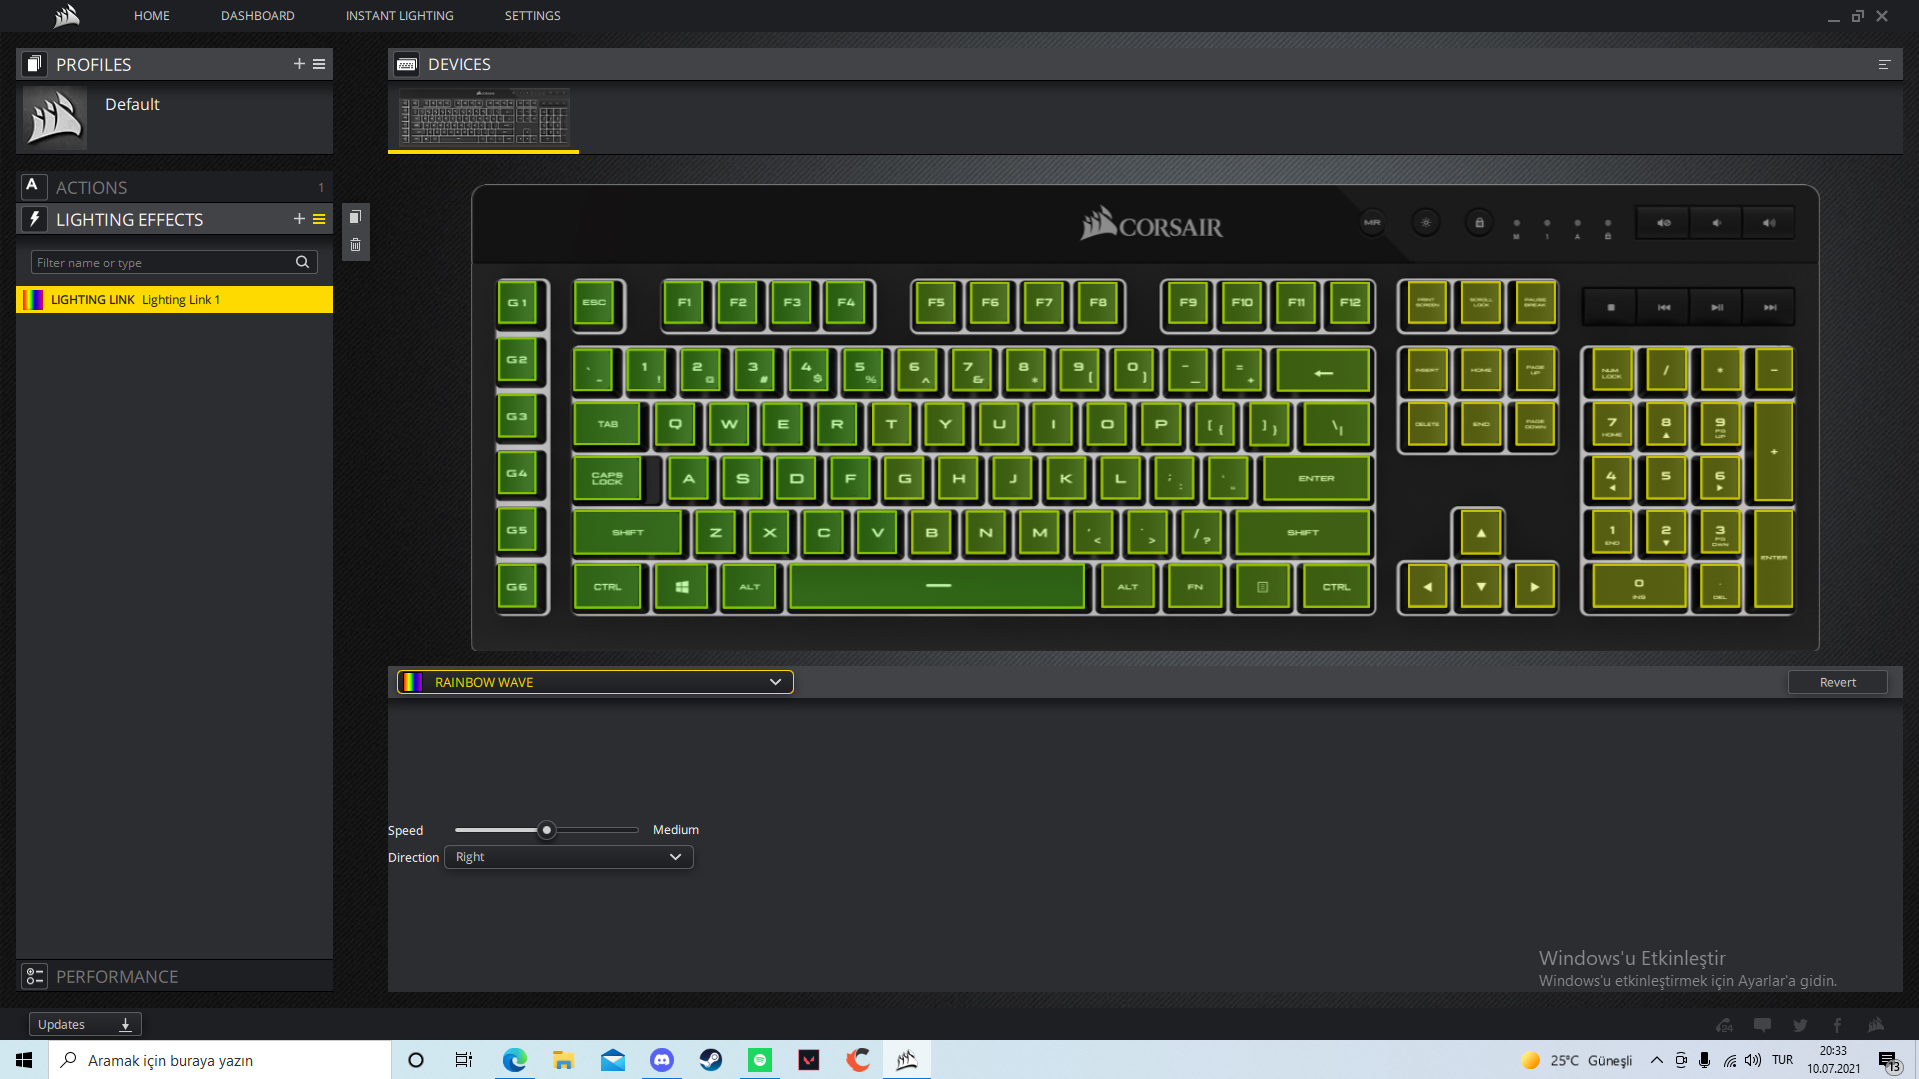The width and height of the screenshot is (1919, 1079).
Task: Click the previous track media key
Action: pyautogui.click(x=1663, y=307)
